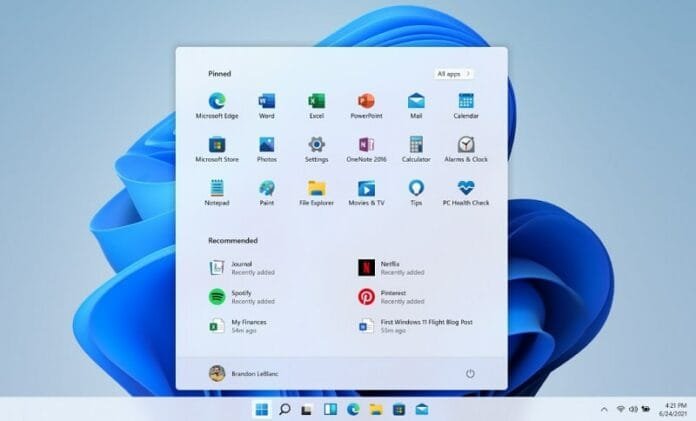This screenshot has height=421, width=696.
Task: Launch Notepad from pinned apps
Action: [217, 193]
